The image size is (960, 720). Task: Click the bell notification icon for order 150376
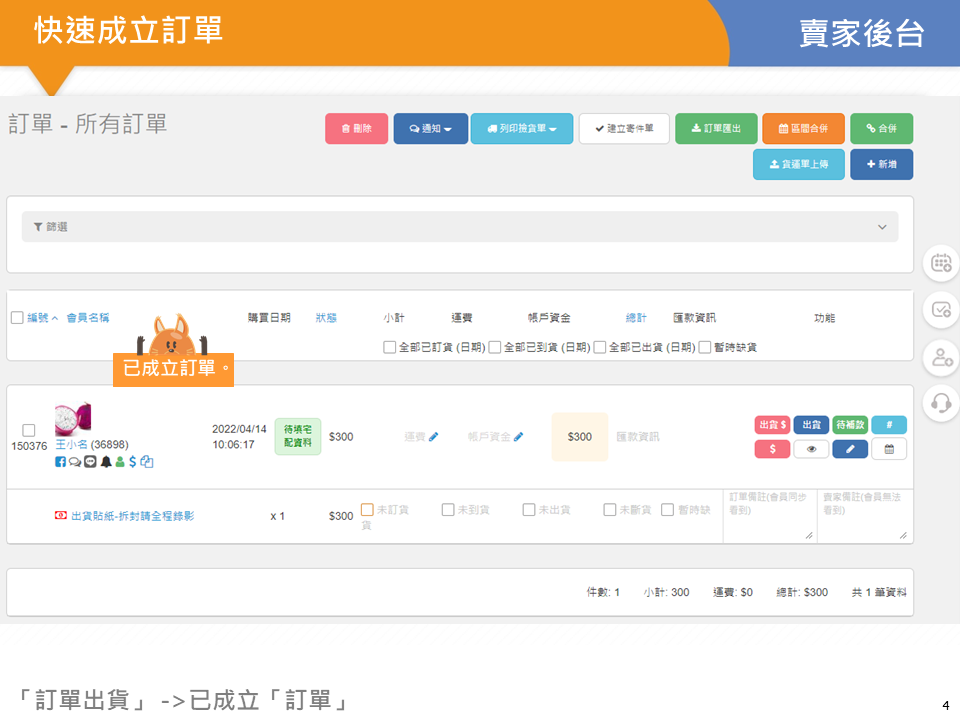(x=105, y=462)
